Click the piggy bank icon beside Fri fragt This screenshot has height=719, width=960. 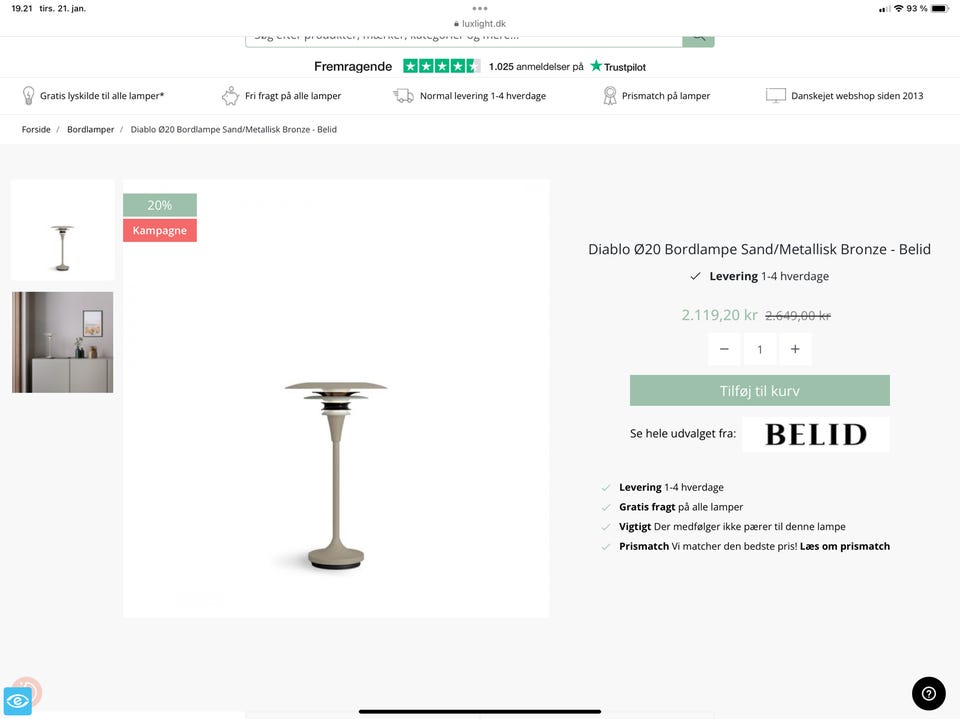pos(230,95)
